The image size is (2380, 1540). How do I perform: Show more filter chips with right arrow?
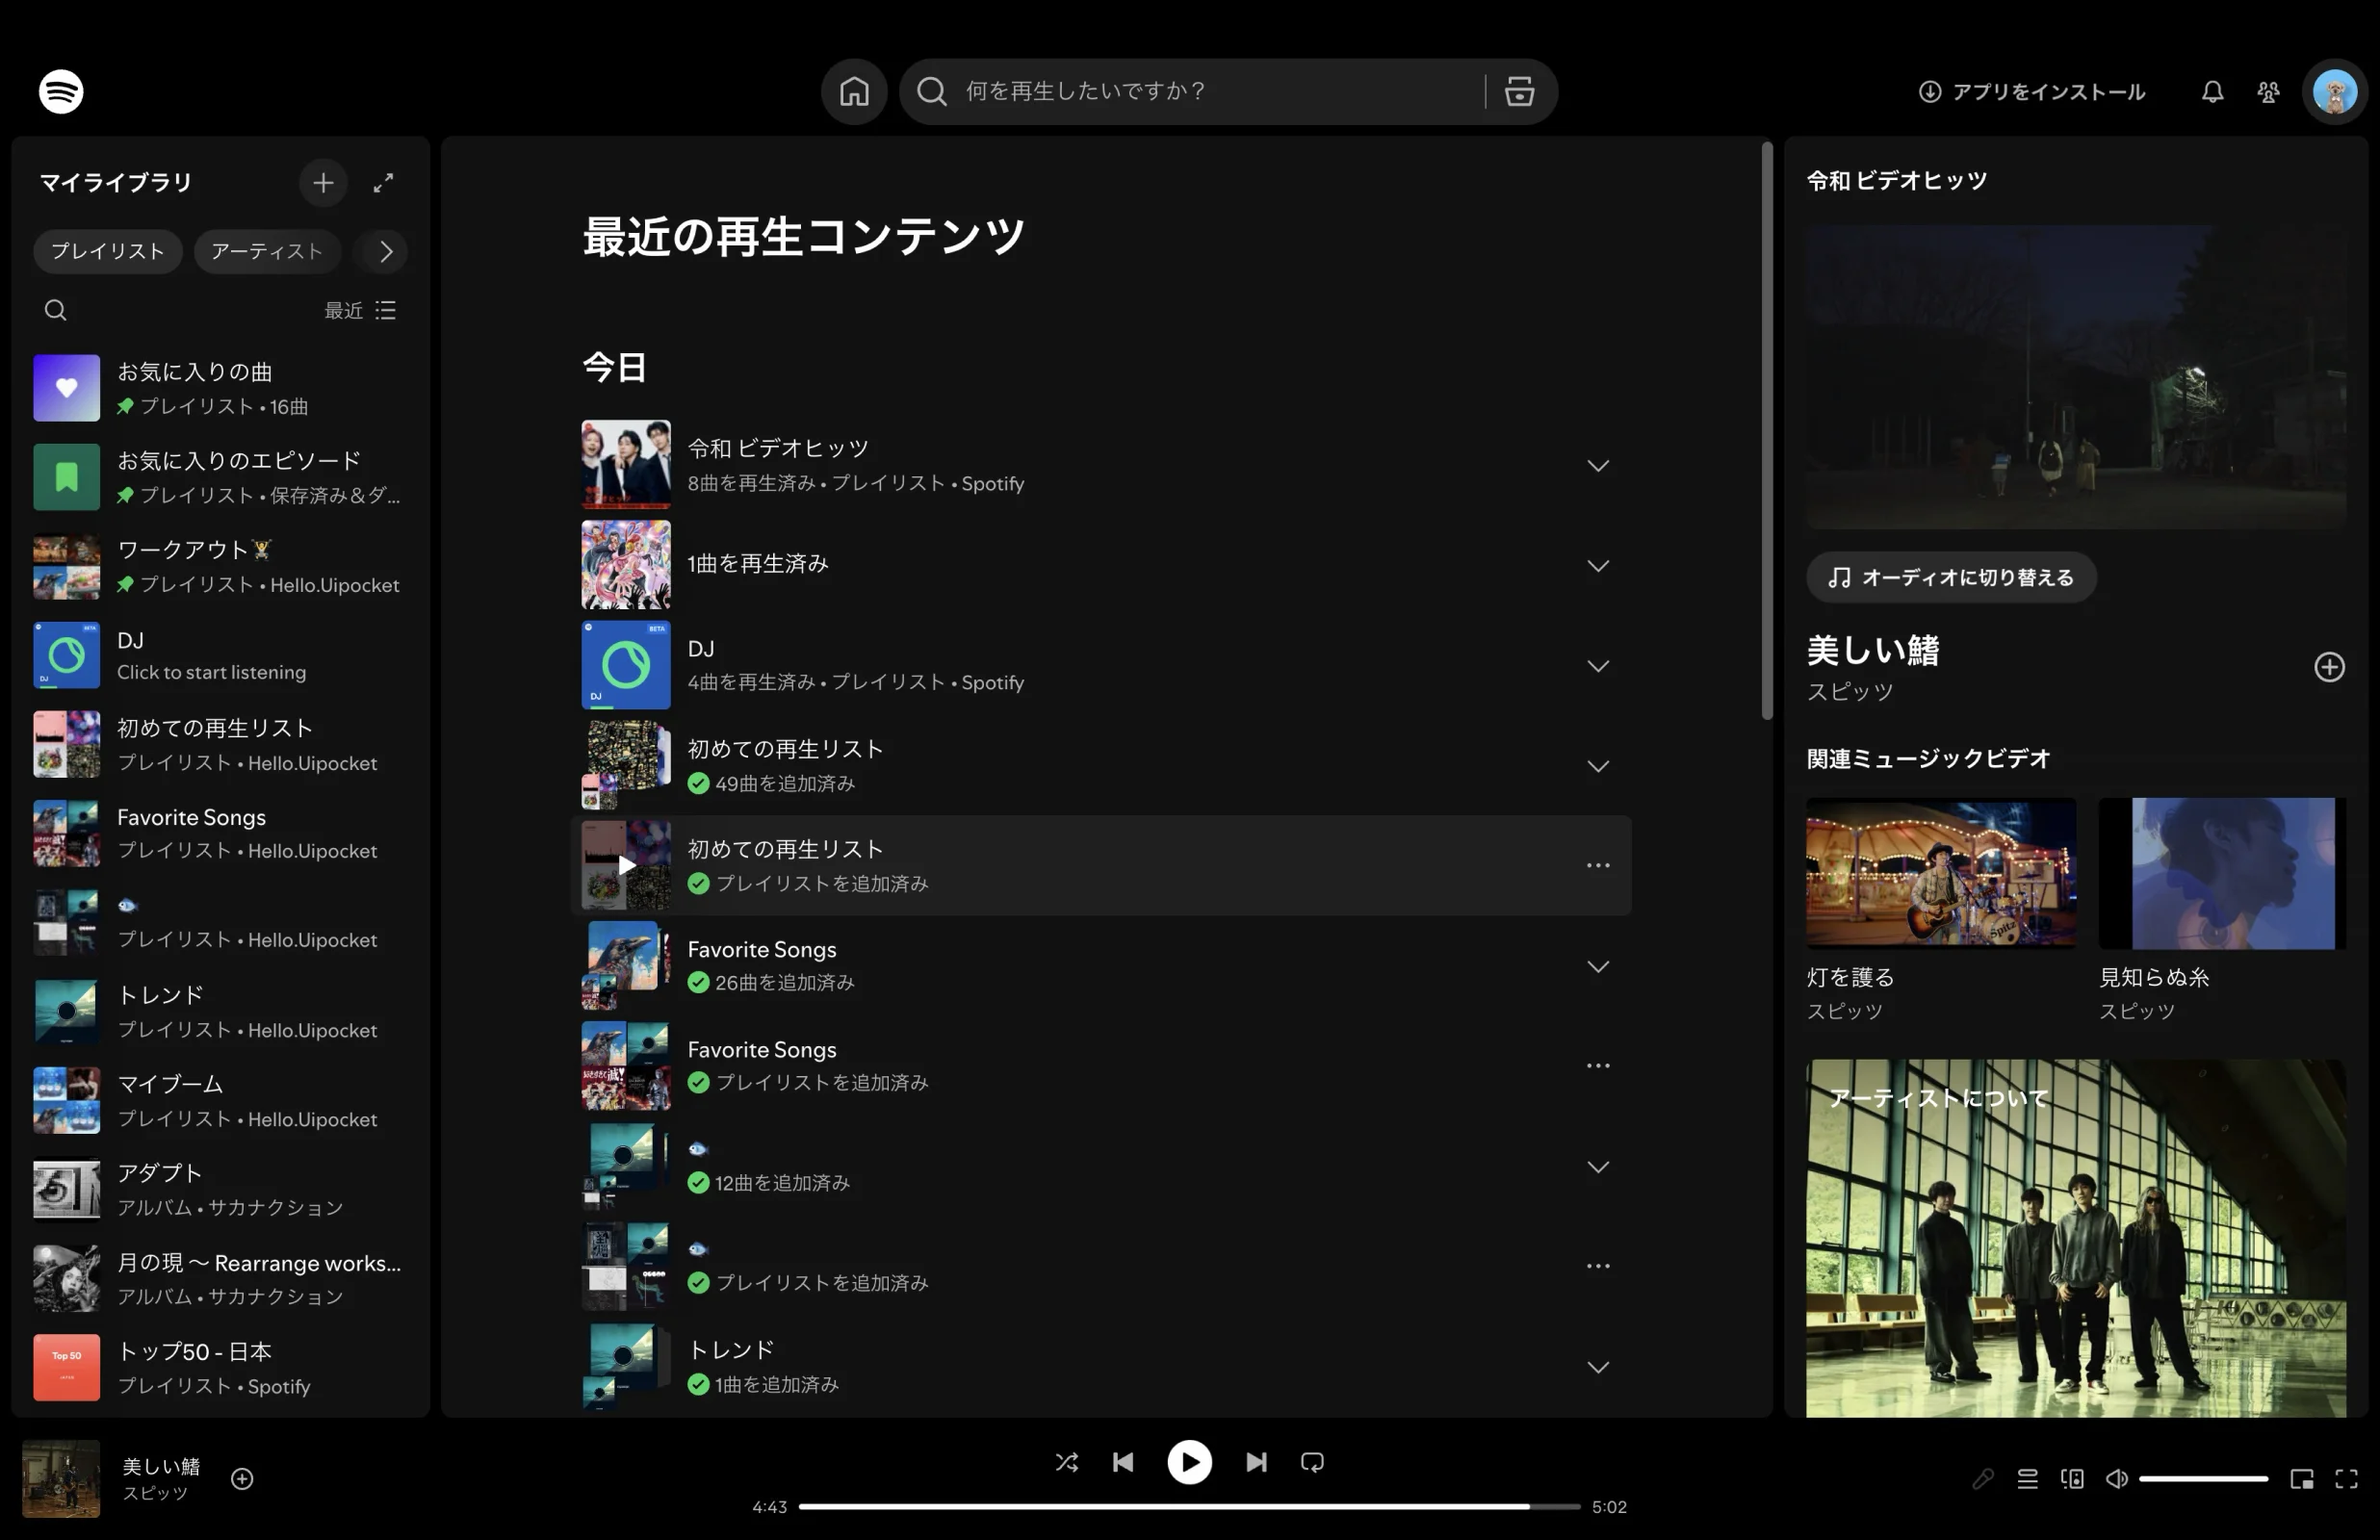coord(386,252)
